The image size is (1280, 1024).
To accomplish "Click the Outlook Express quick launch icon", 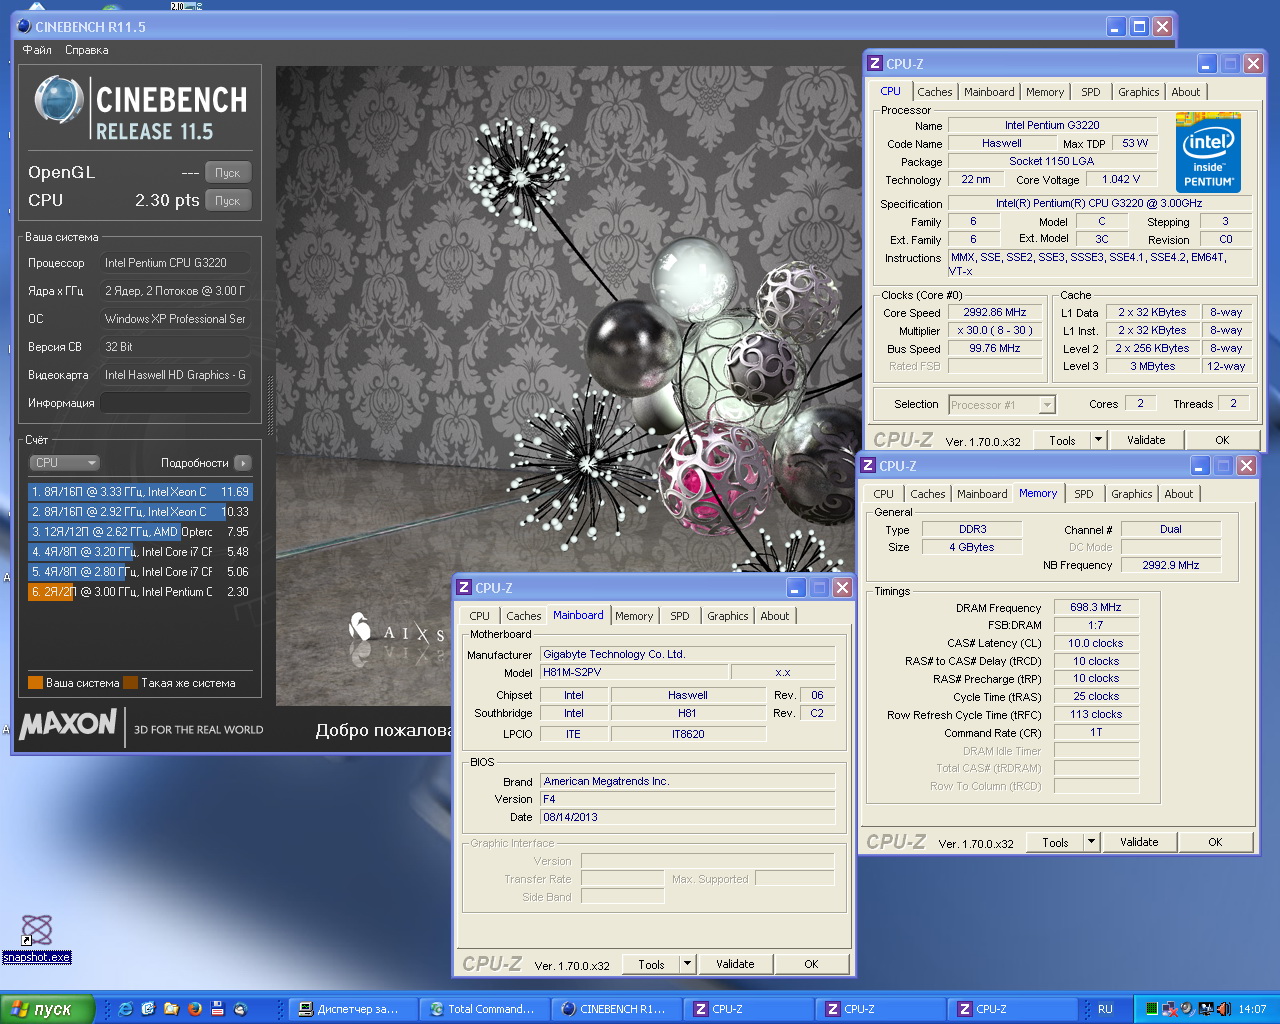I will (x=148, y=1009).
